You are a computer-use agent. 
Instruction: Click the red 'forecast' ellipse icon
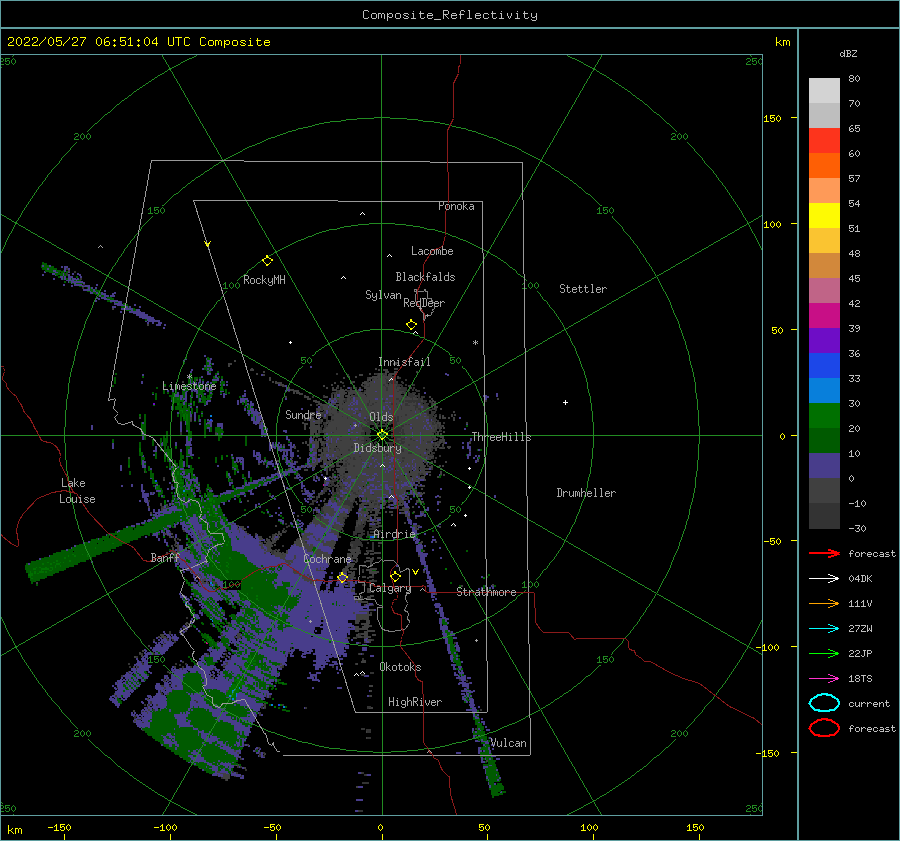(x=824, y=728)
